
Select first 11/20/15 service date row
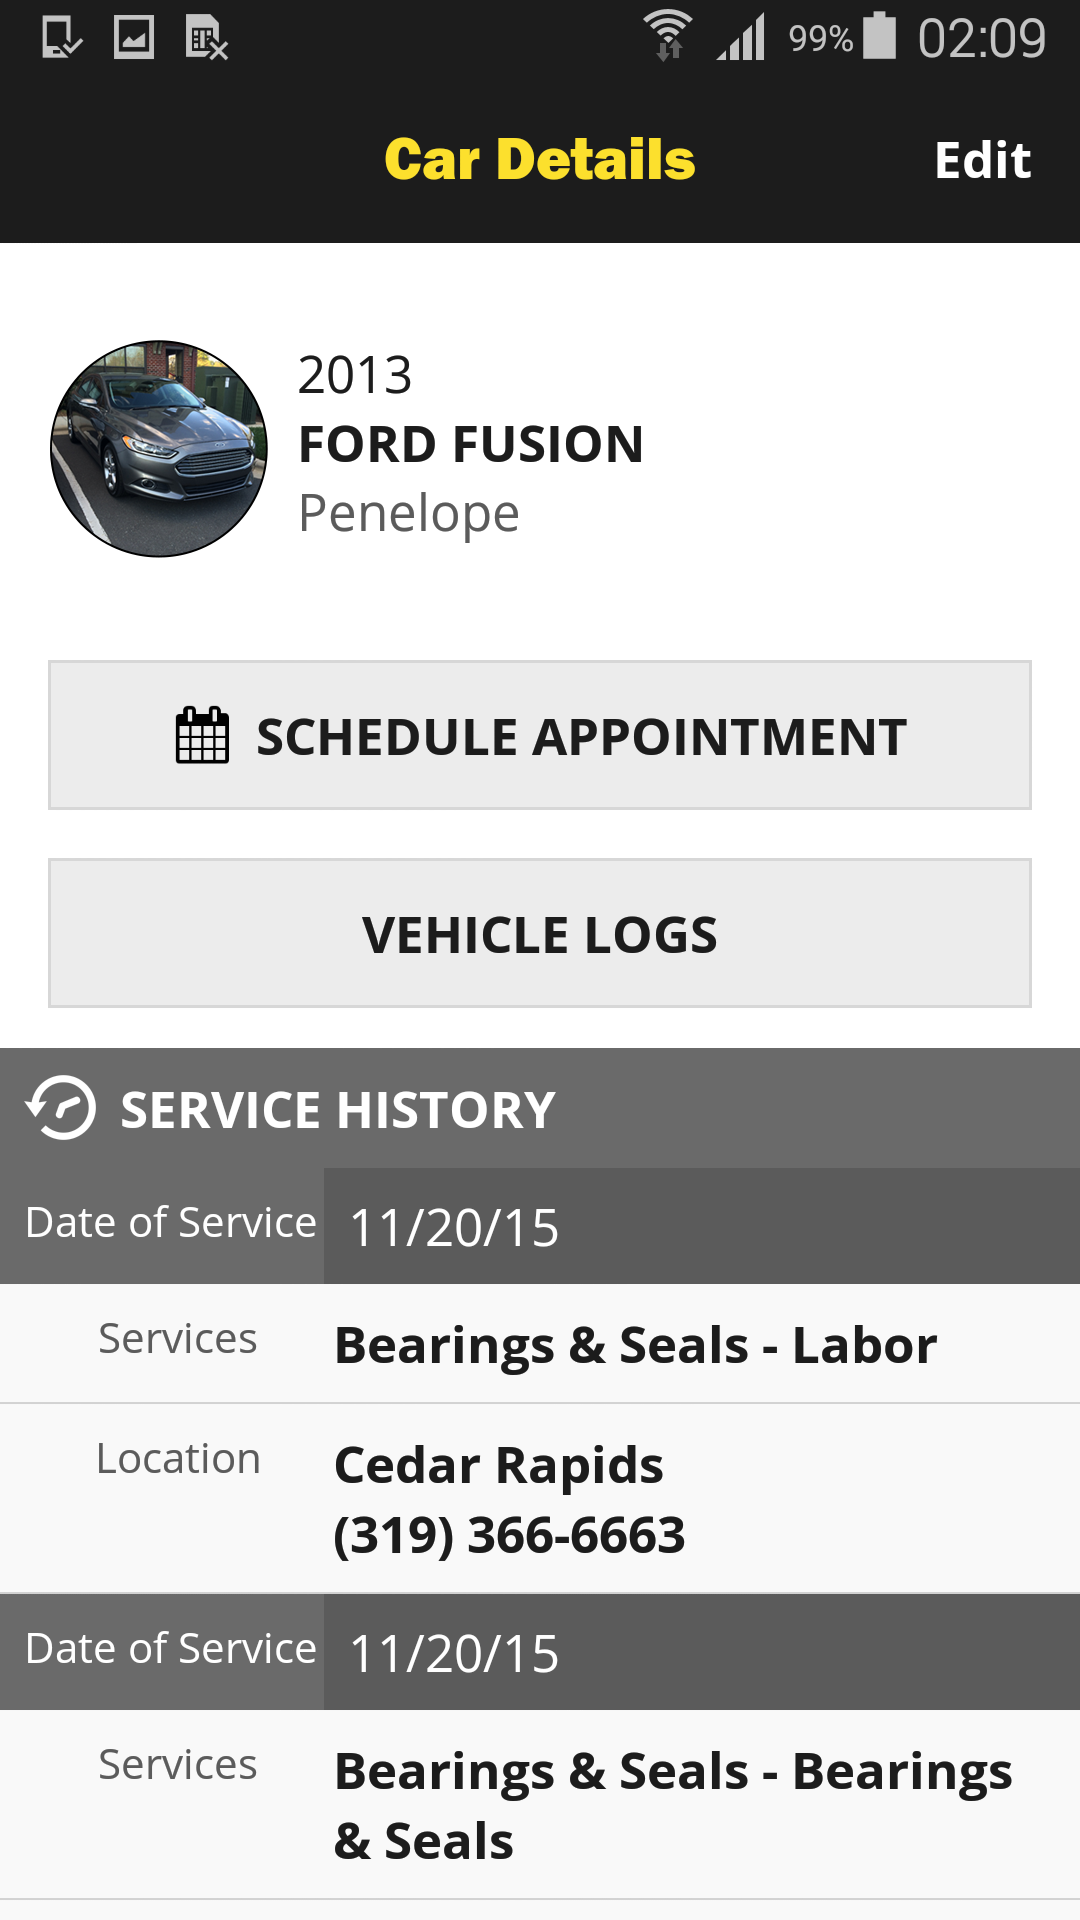(540, 1226)
